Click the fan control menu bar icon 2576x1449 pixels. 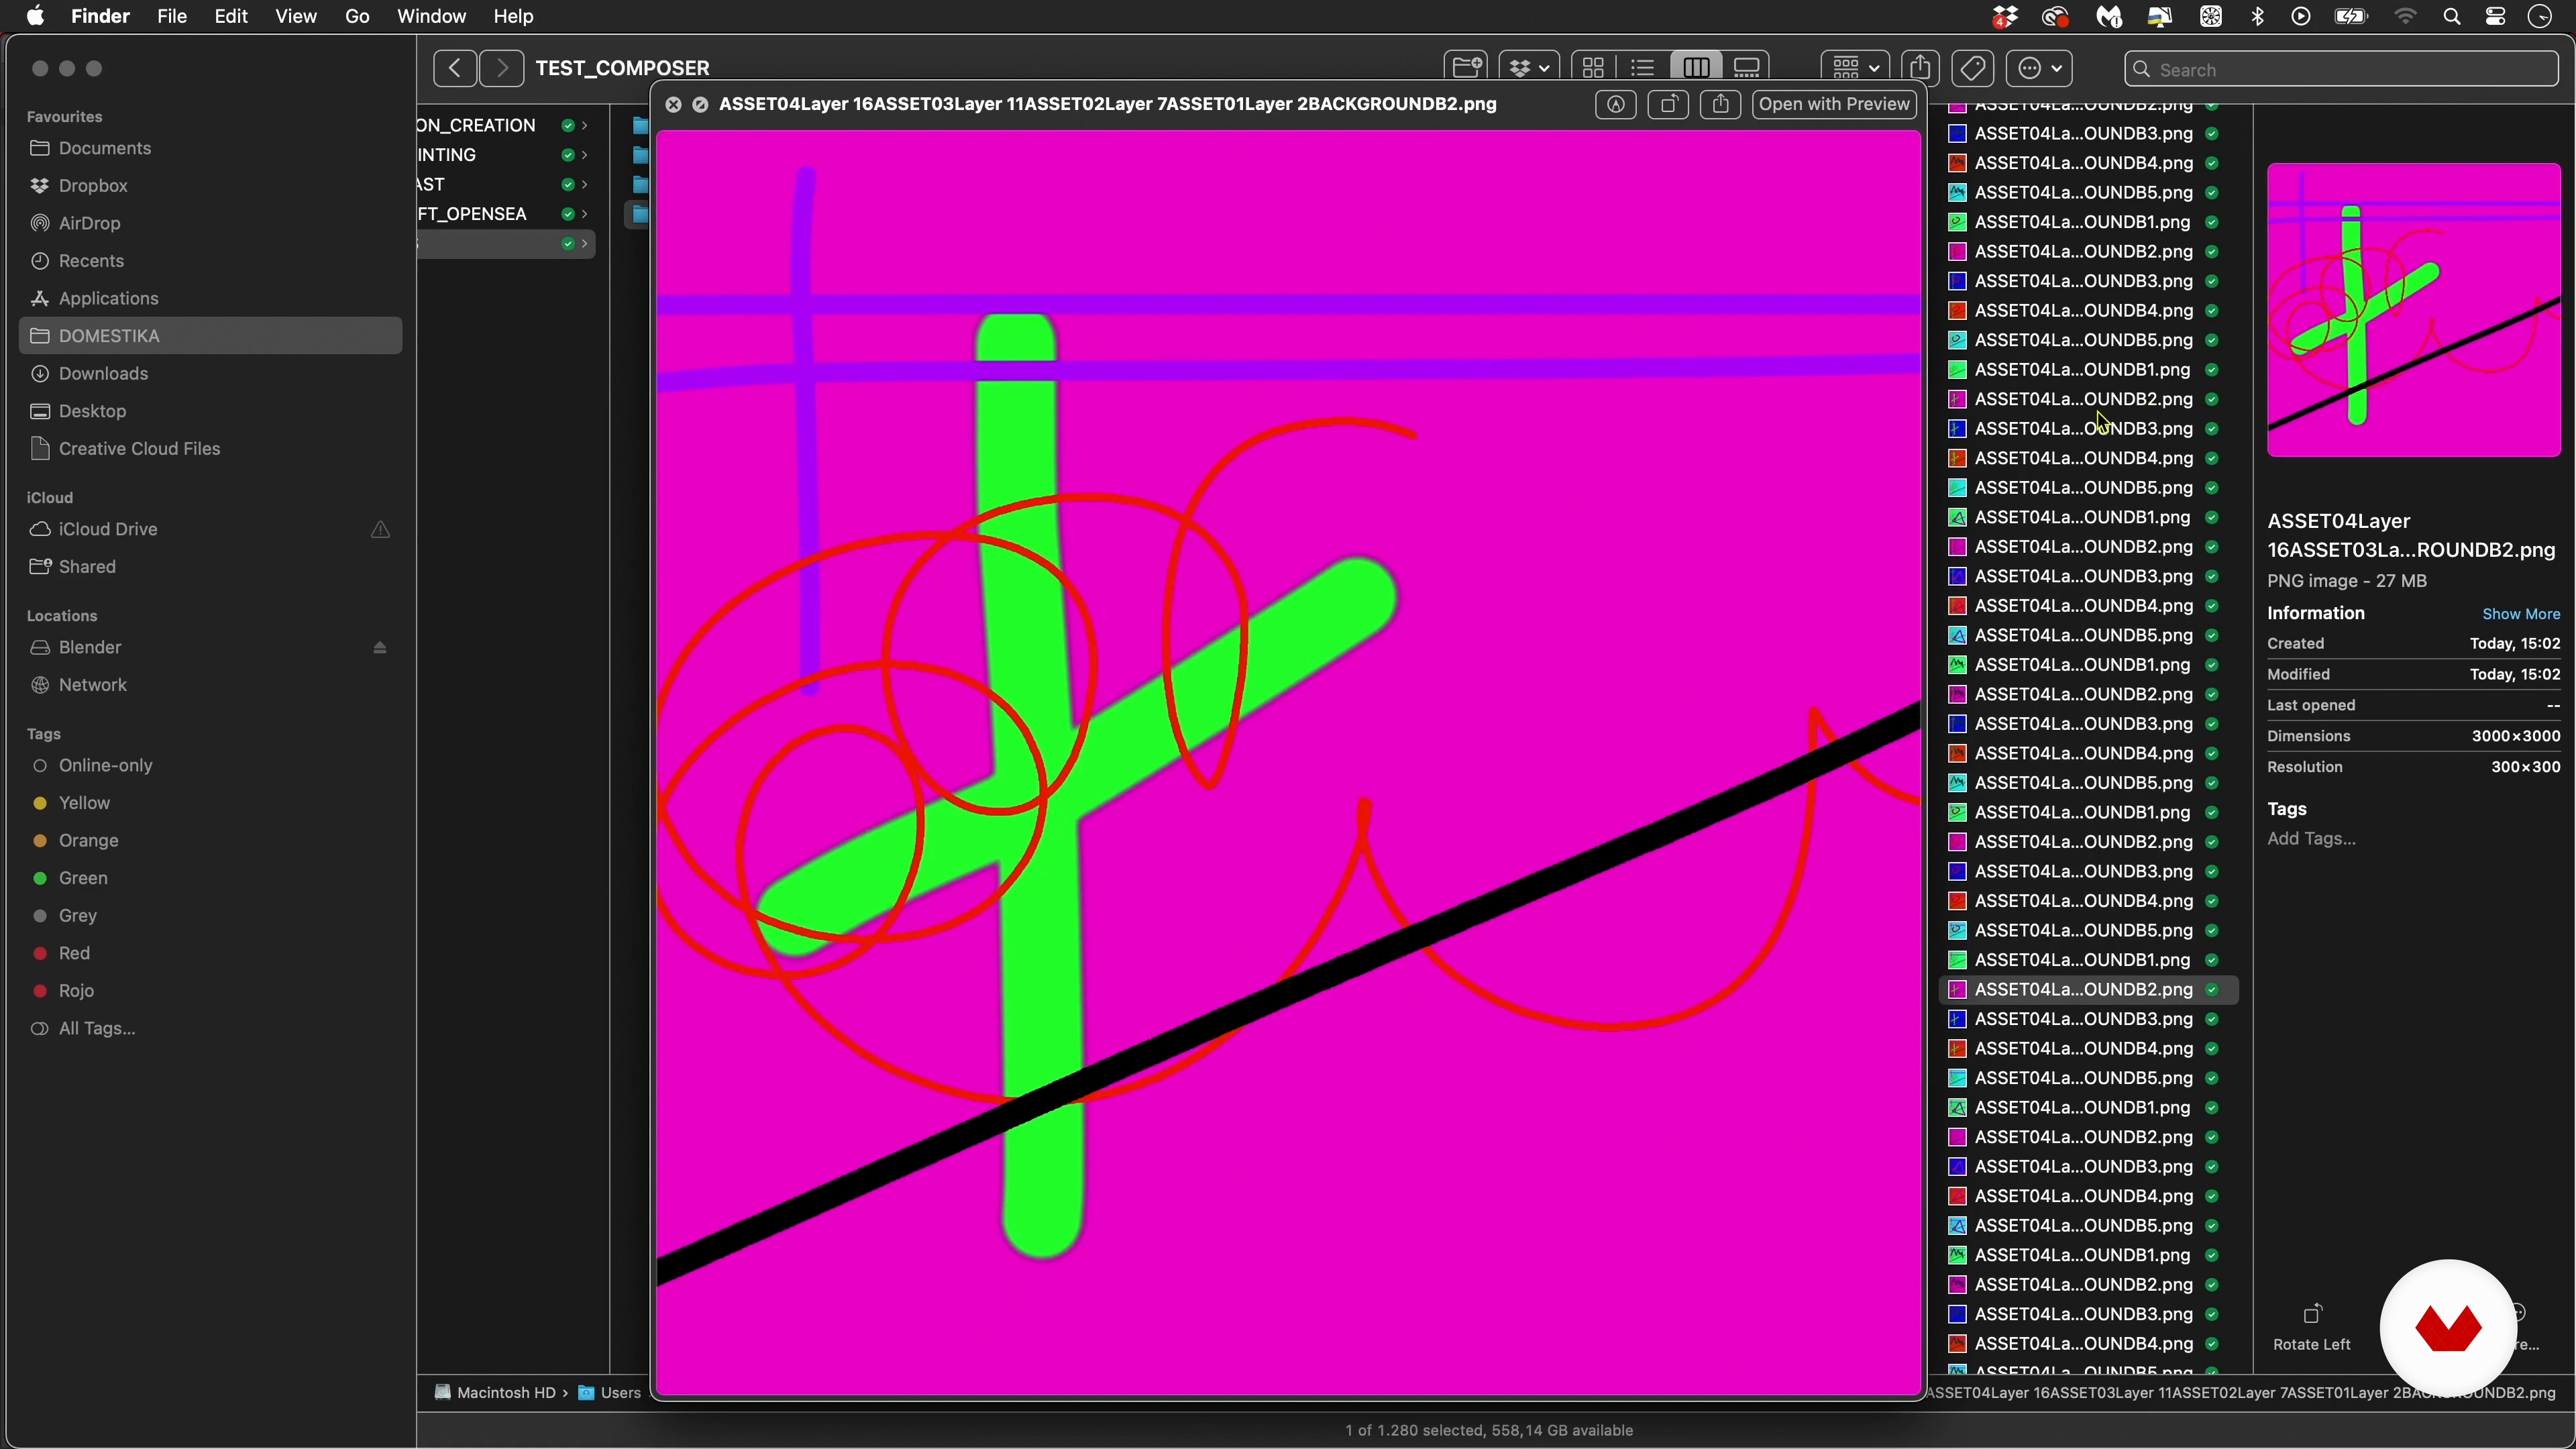coord(2210,17)
